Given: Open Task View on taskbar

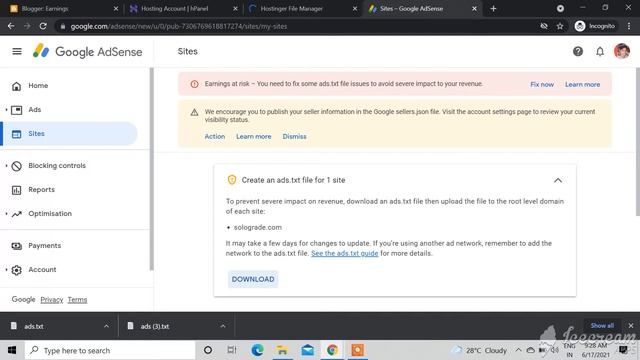Looking at the screenshot, I should click(232, 350).
